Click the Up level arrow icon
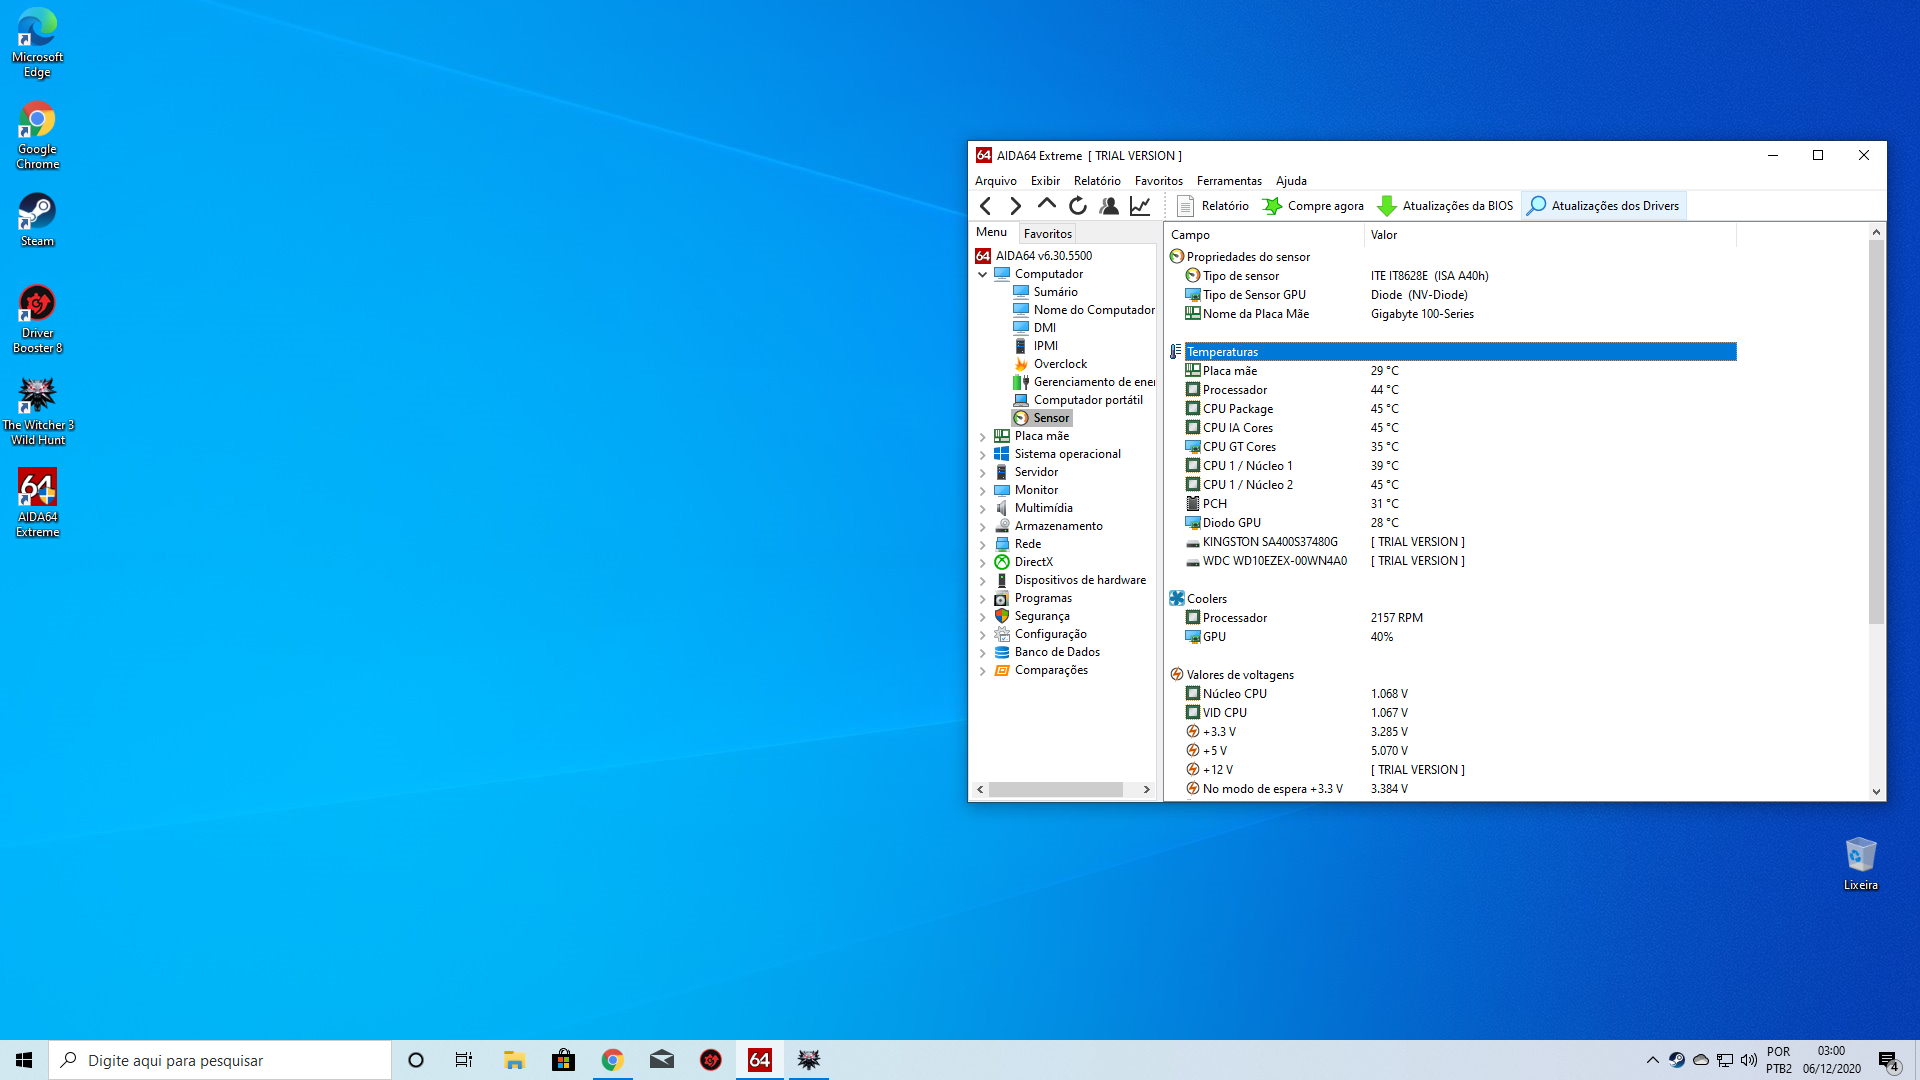 pyautogui.click(x=1046, y=205)
